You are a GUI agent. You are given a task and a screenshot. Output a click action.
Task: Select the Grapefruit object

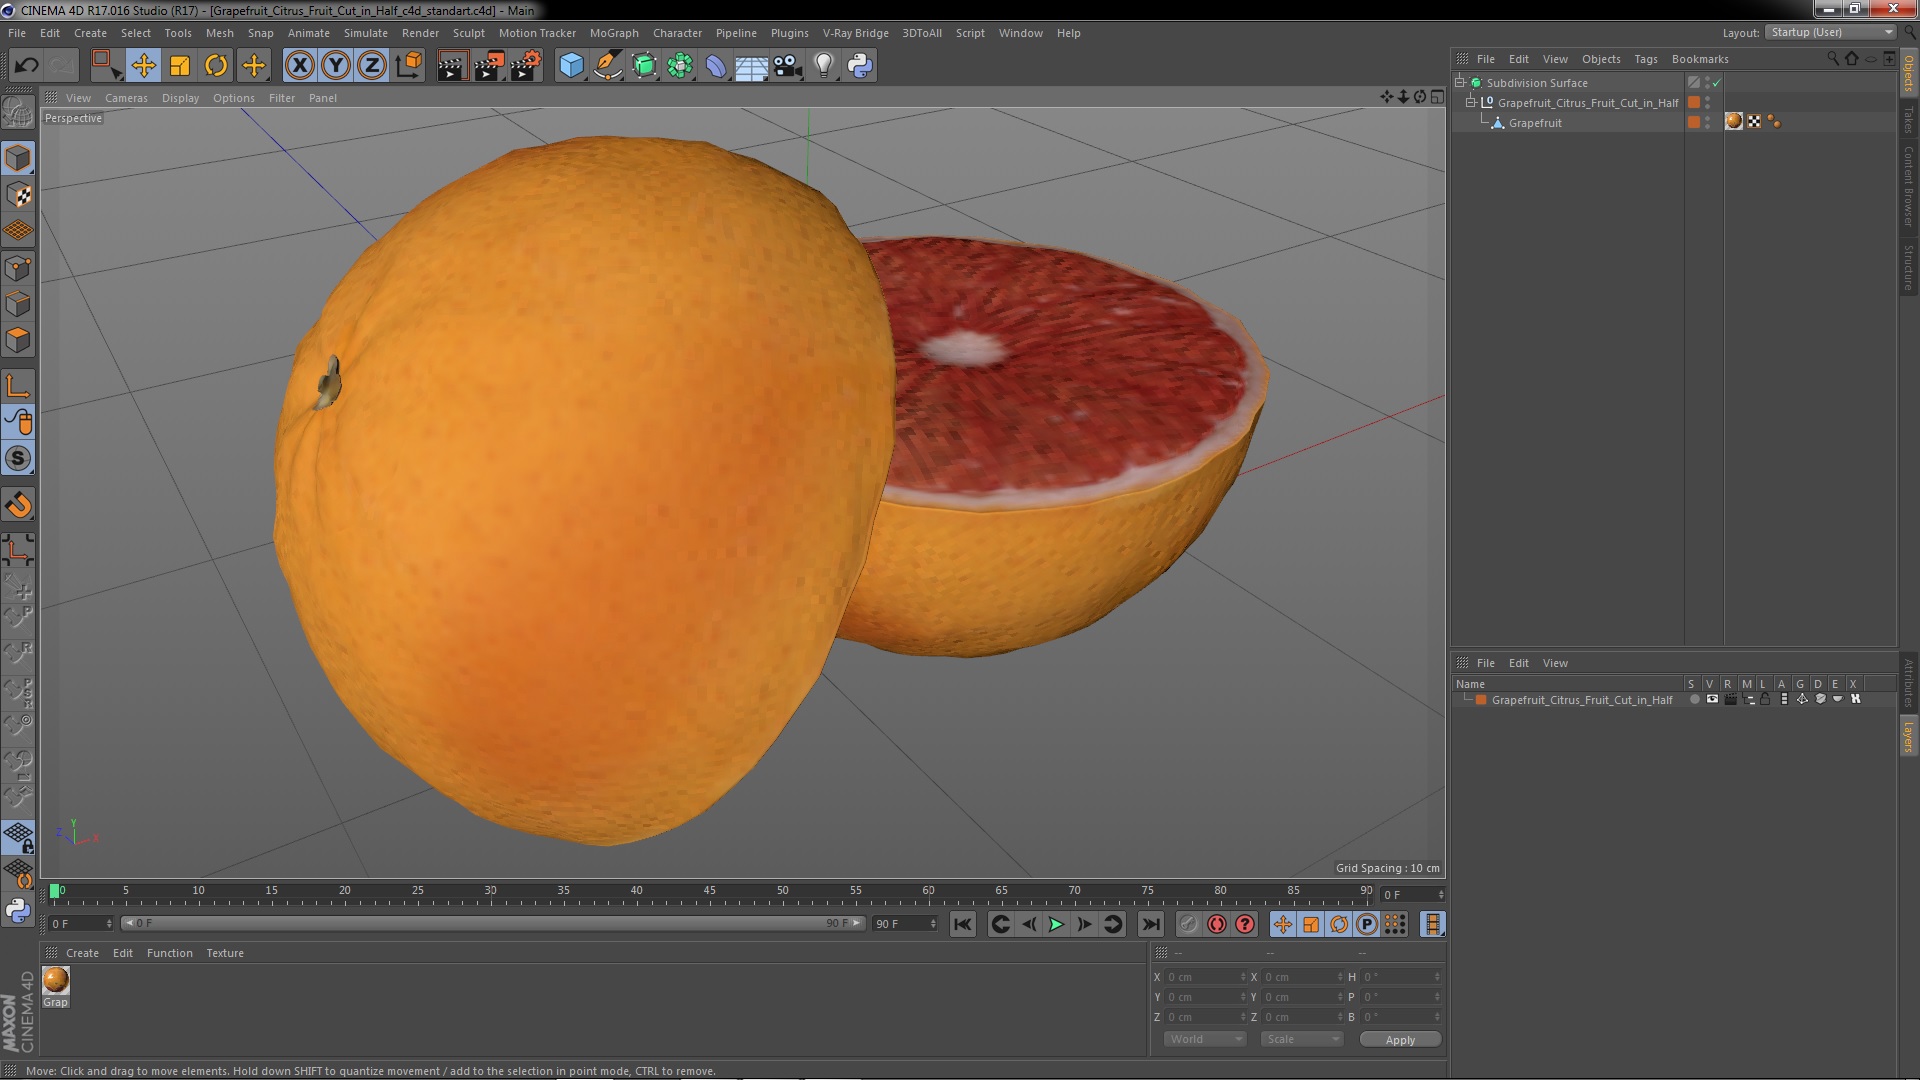coord(1535,123)
